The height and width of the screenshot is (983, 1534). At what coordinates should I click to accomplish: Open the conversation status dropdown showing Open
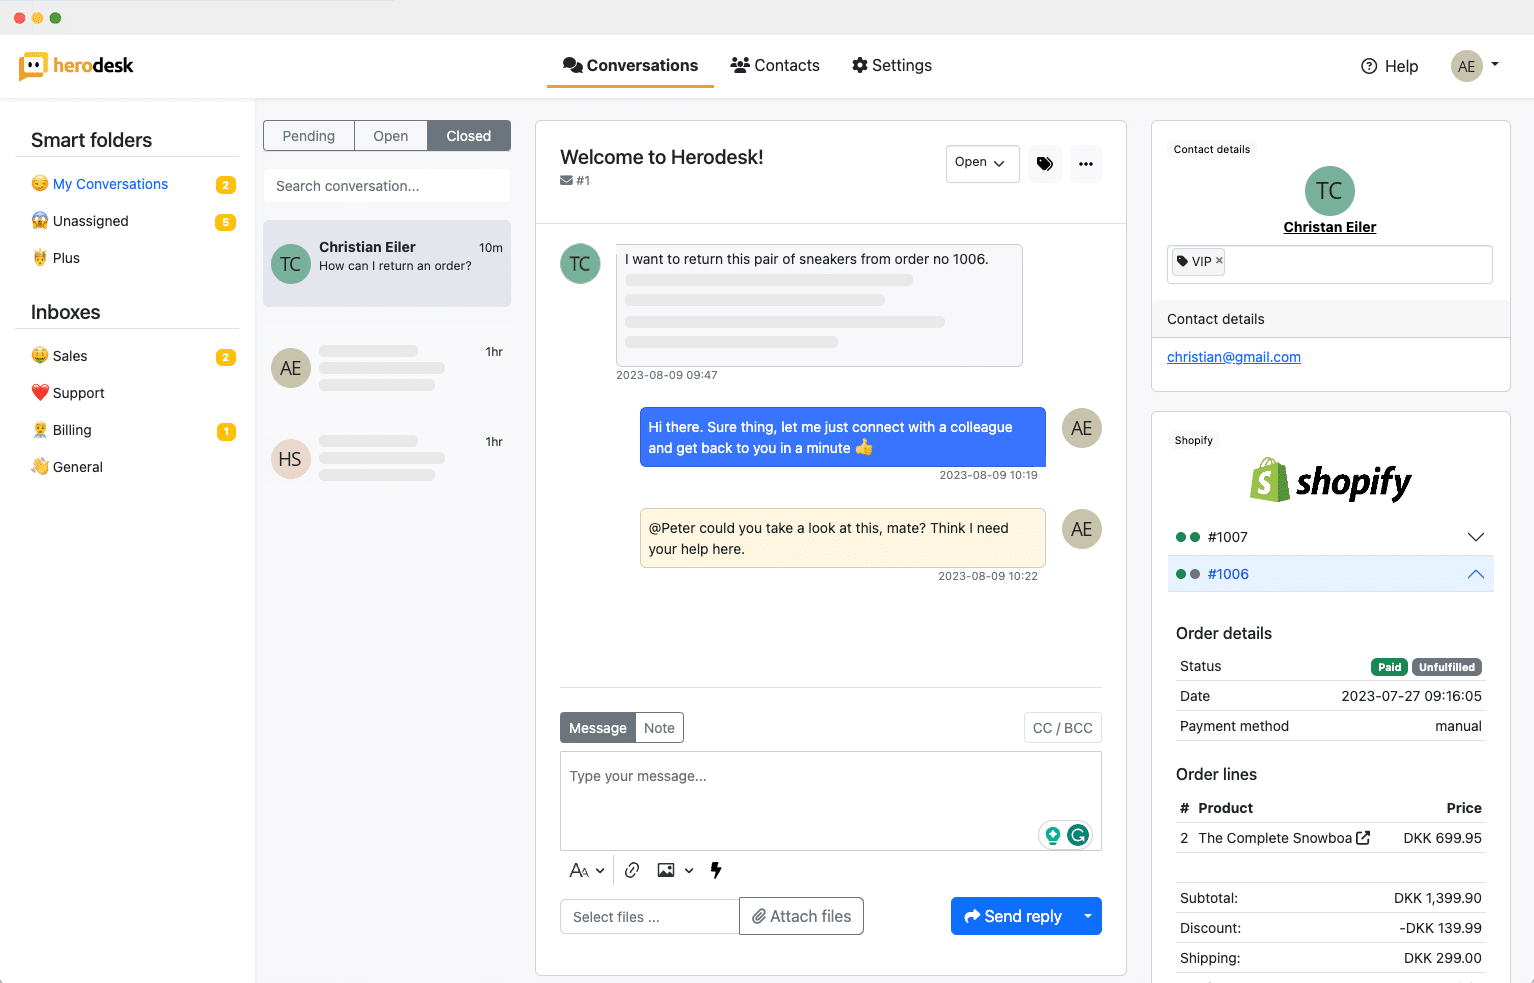(982, 163)
